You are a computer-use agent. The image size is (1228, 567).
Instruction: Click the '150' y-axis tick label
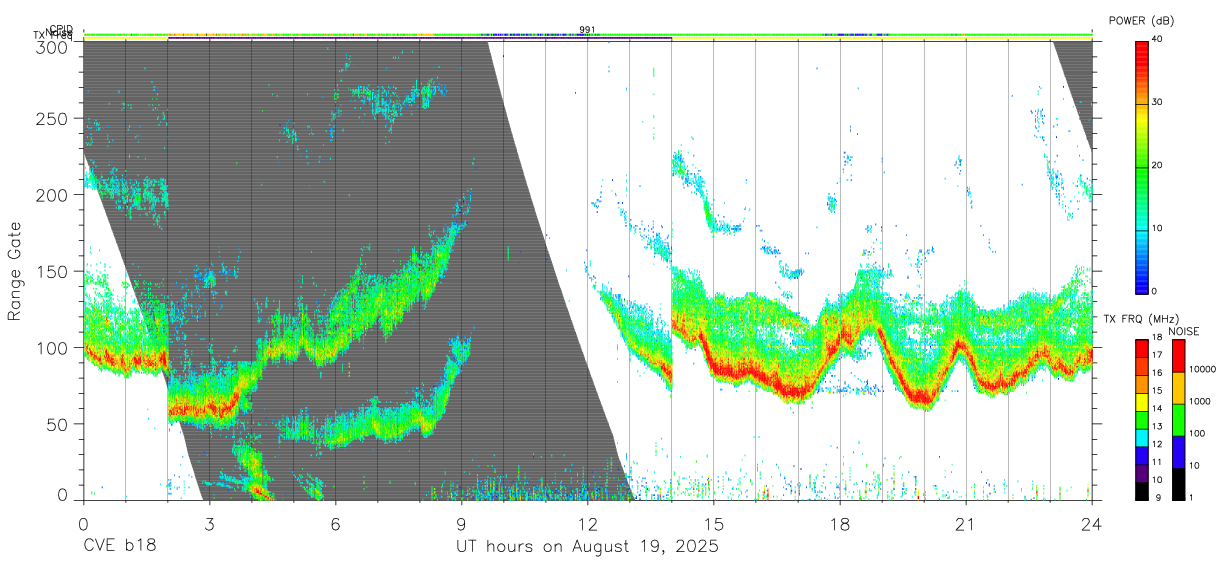[x=50, y=271]
